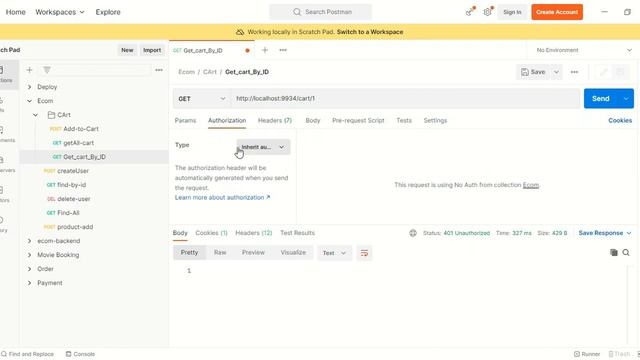640x360 pixels.
Task: Open the tab options ellipsis menu
Action: 283,50
